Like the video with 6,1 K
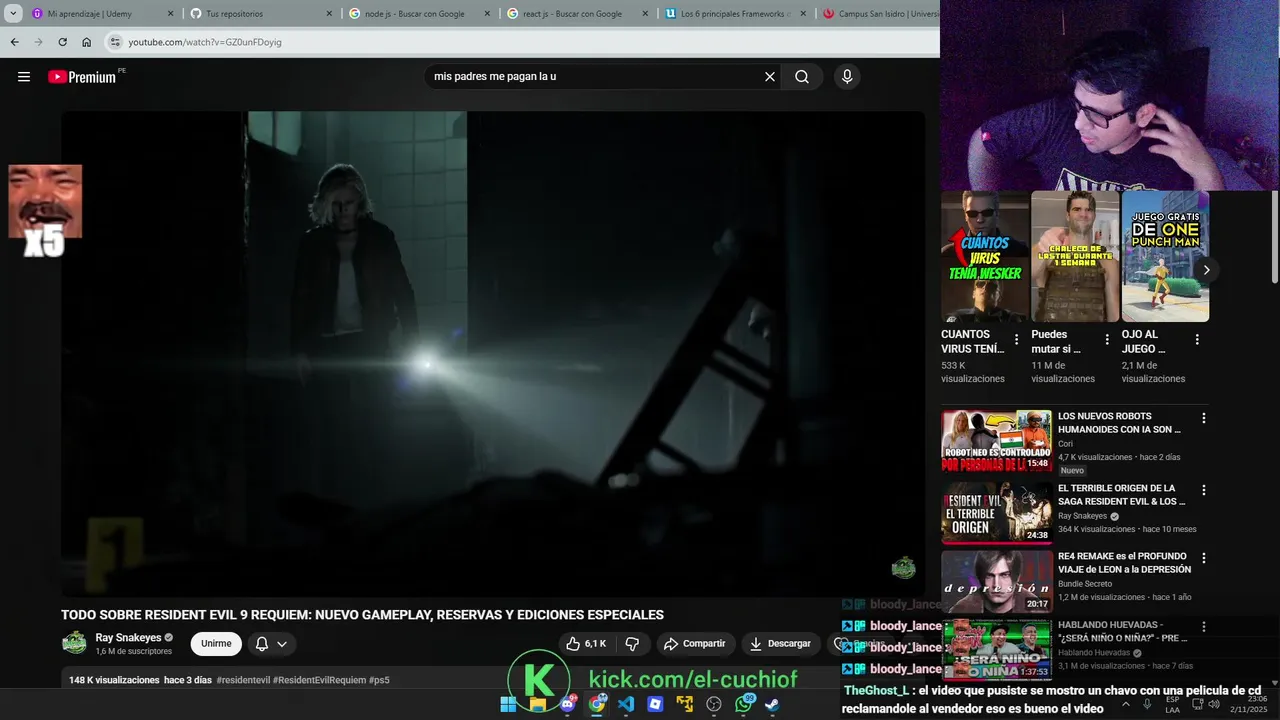Image resolution: width=1280 pixels, height=720 pixels. (x=586, y=644)
